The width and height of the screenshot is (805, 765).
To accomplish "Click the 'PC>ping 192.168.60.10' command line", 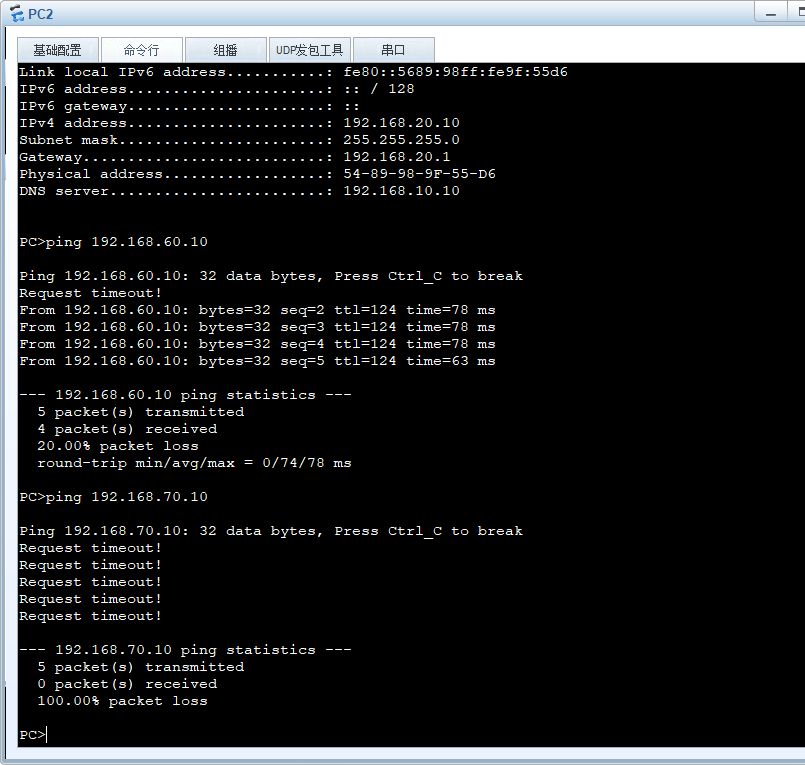I will pos(113,242).
